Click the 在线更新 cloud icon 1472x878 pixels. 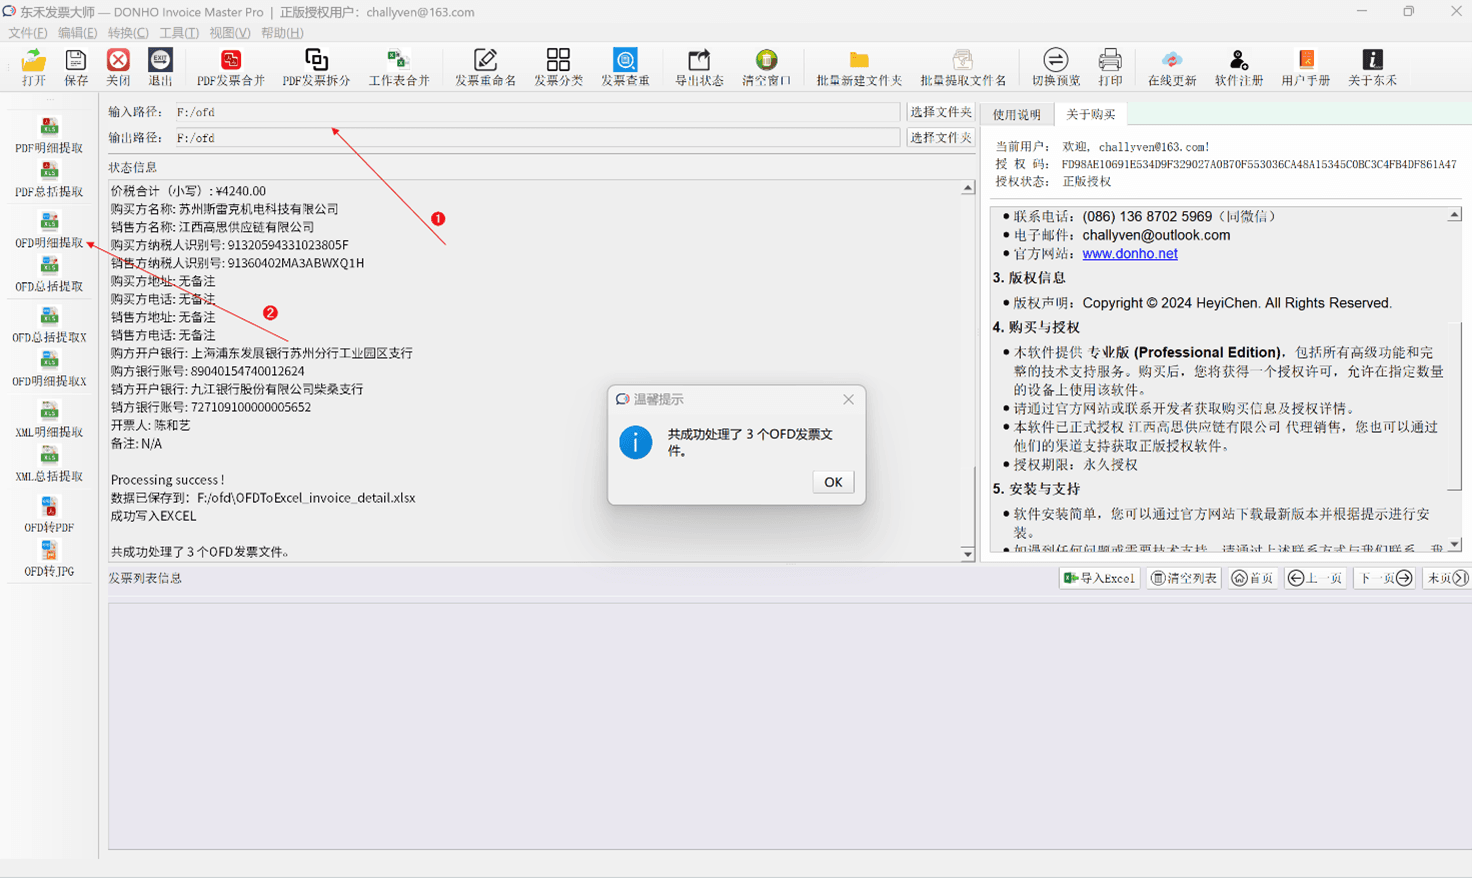pos(1172,67)
